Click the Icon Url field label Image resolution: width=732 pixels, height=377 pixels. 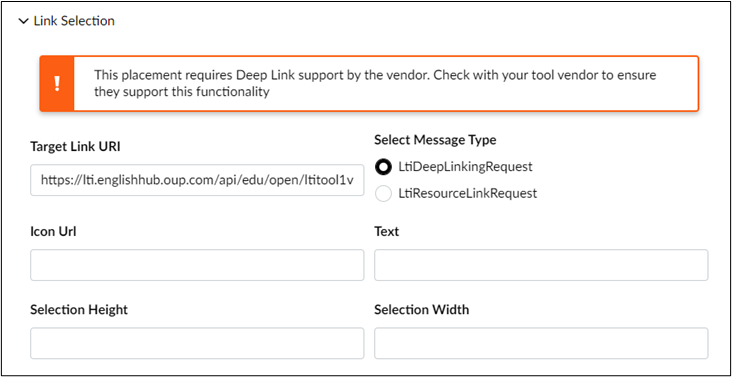pyautogui.click(x=53, y=231)
